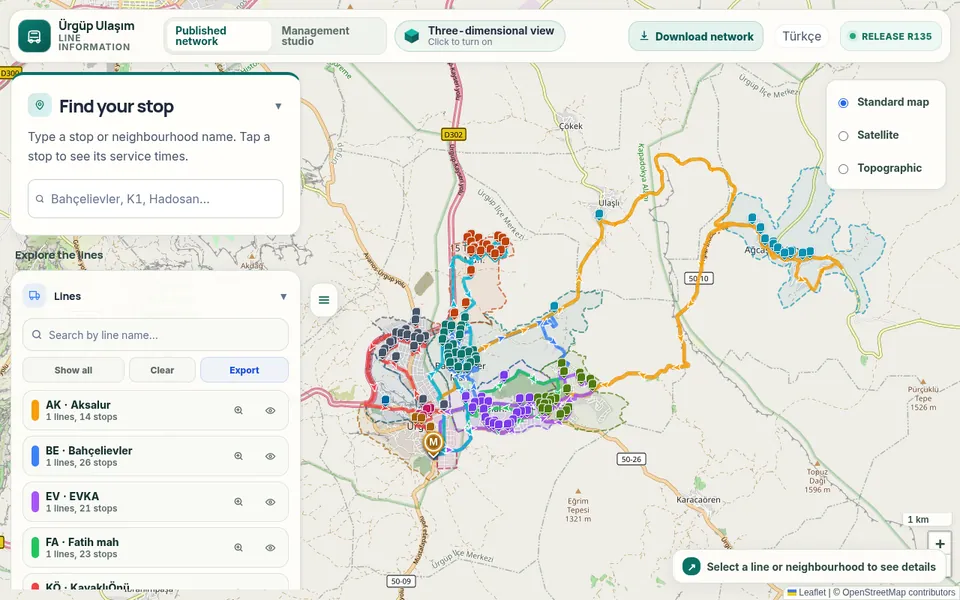This screenshot has width=960, height=600.
Task: Click the Download network button
Action: (x=696, y=36)
